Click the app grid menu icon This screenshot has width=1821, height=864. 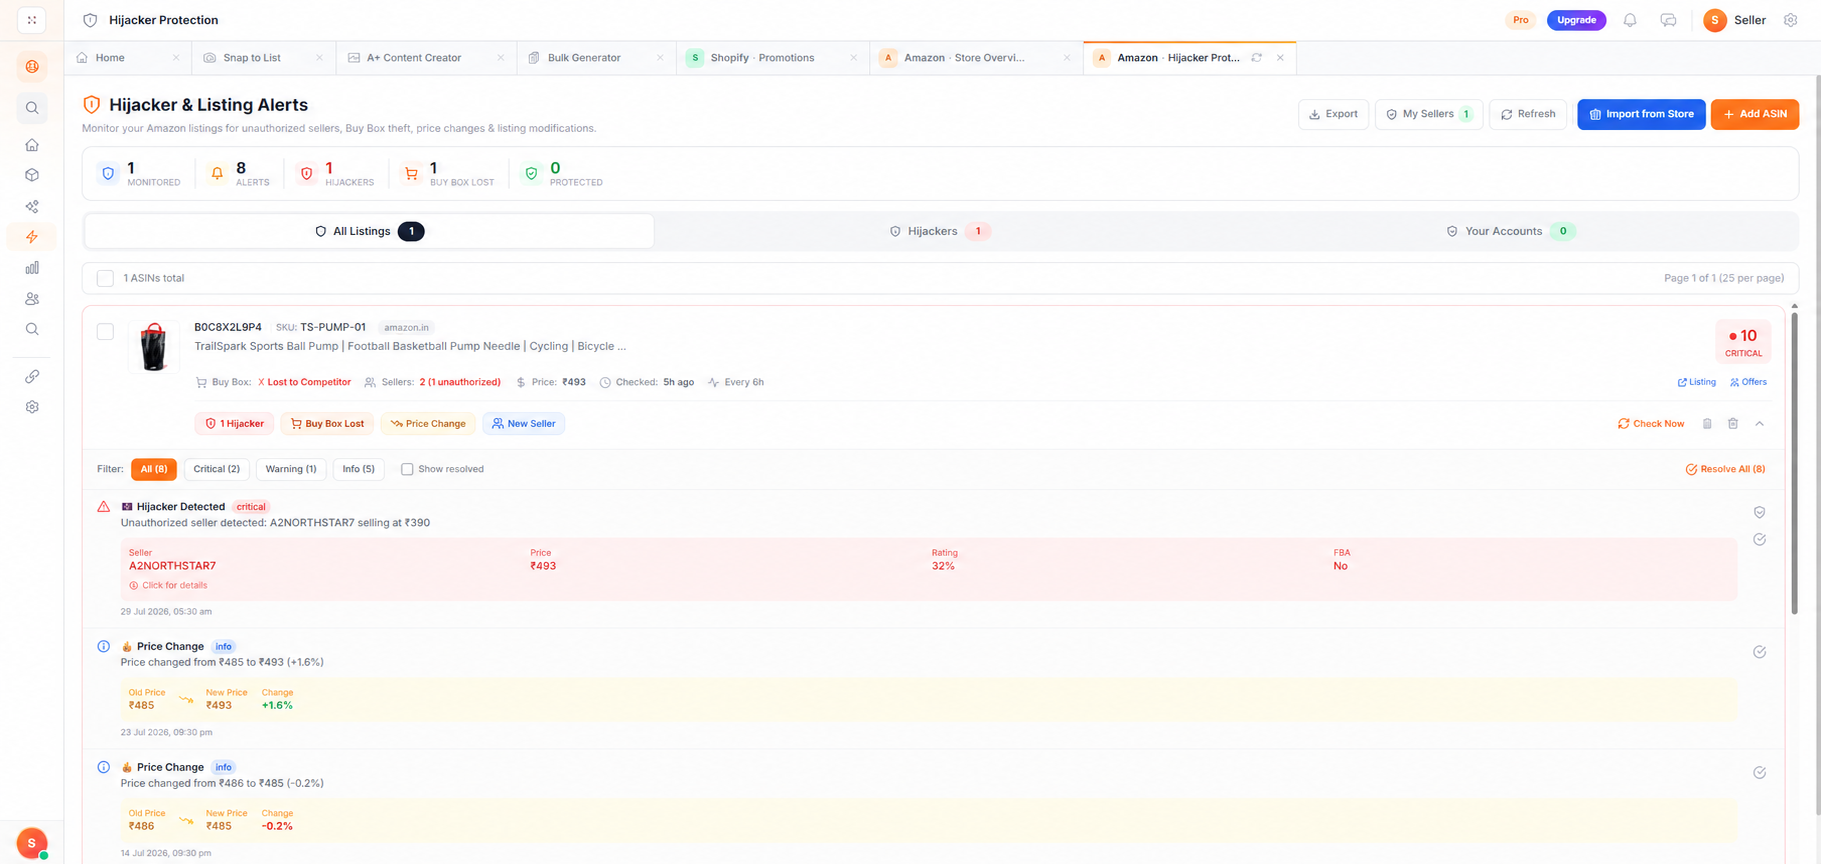click(x=32, y=20)
